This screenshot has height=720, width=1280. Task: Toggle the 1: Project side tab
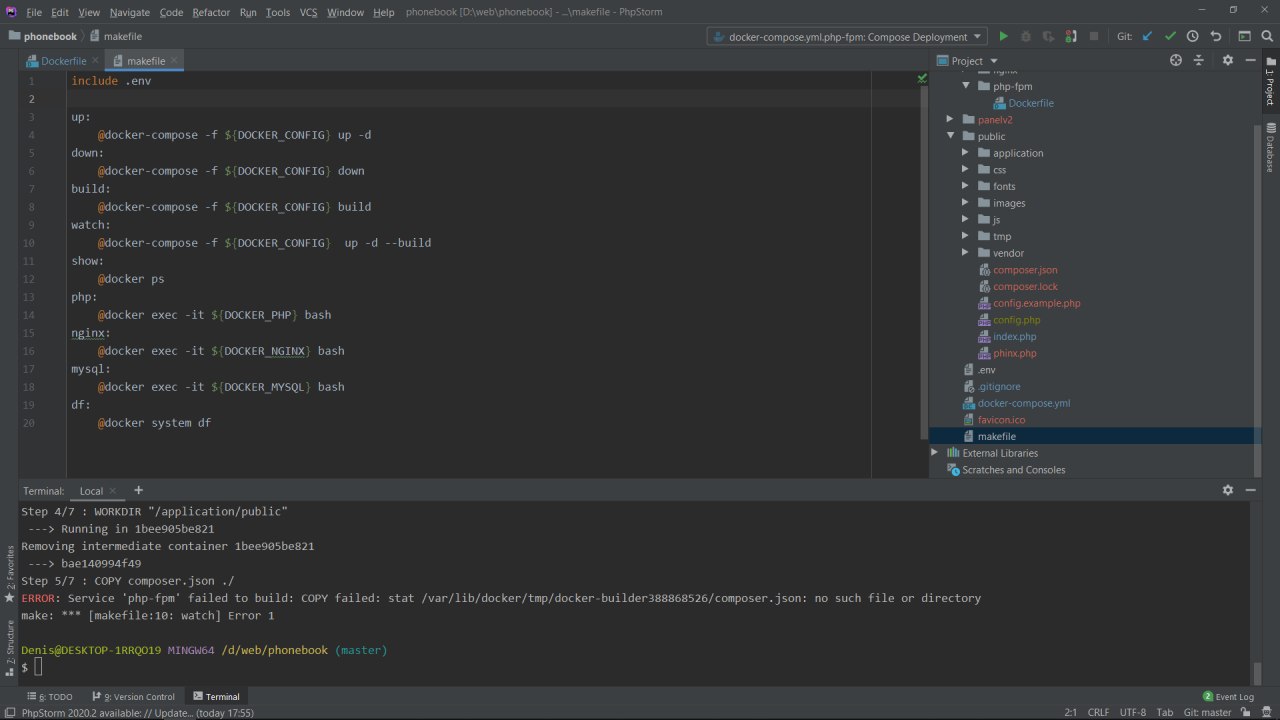click(x=1270, y=80)
